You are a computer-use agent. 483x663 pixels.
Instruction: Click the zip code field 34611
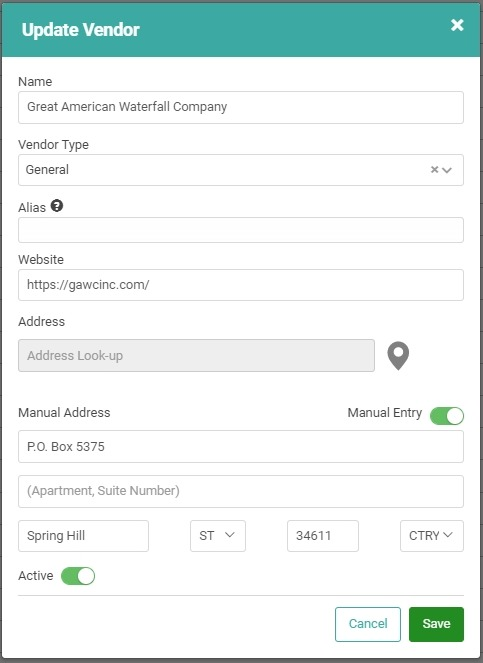[x=323, y=536]
